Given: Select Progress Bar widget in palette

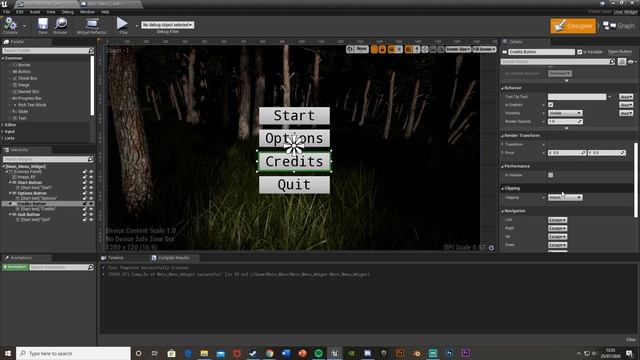Looking at the screenshot, I should 29,98.
